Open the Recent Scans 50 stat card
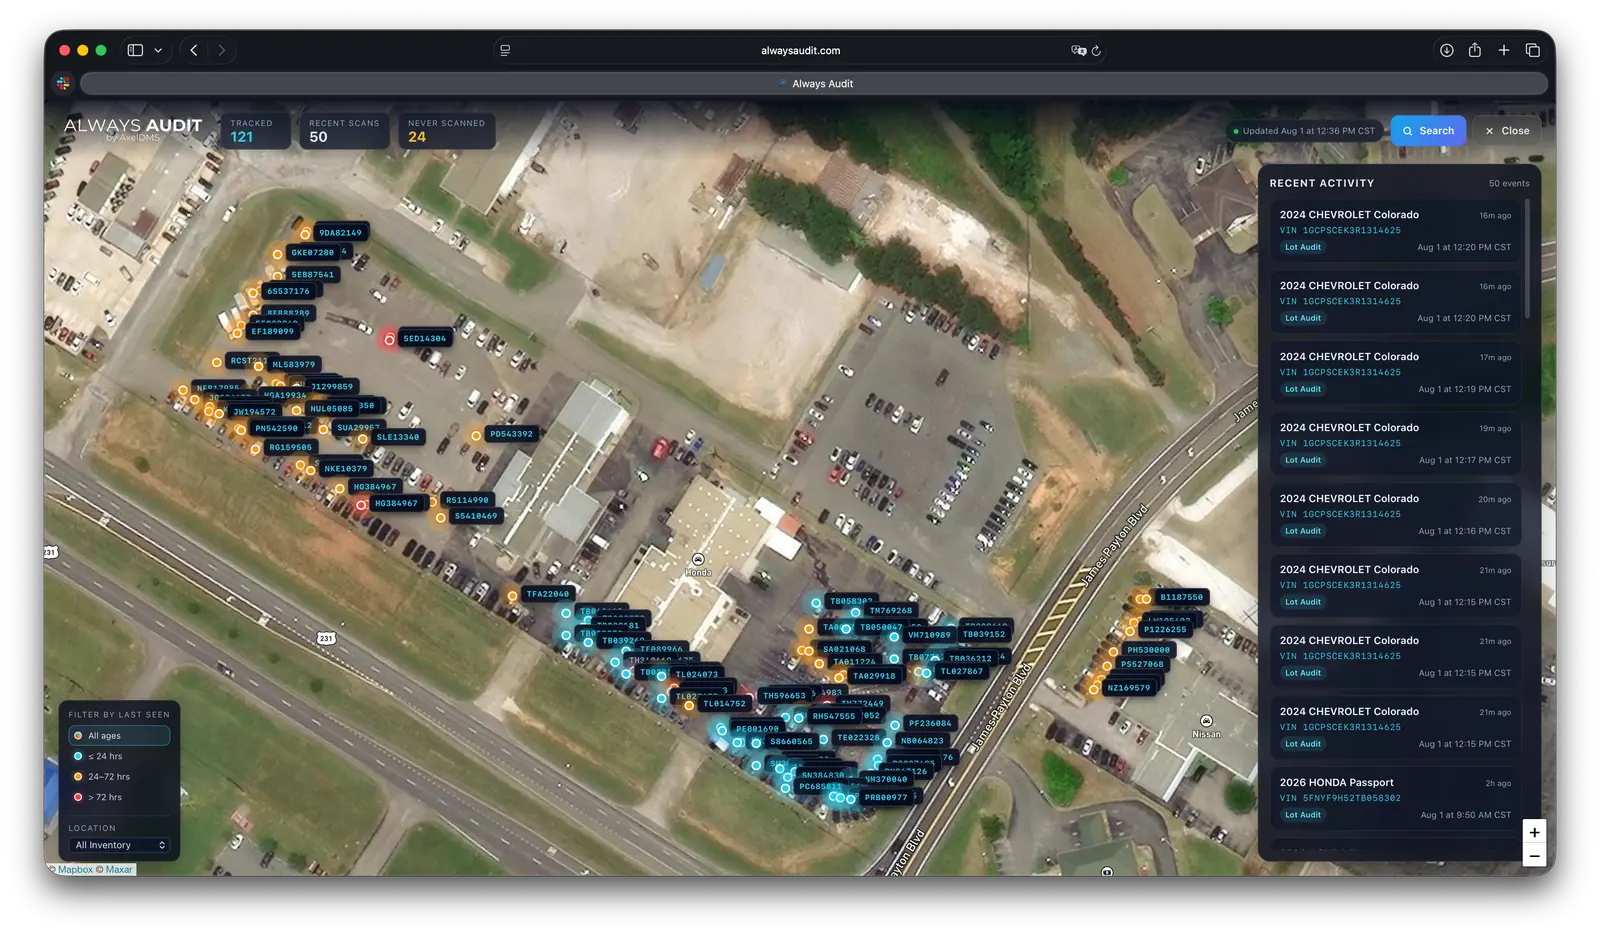Image resolution: width=1600 pixels, height=934 pixels. pyautogui.click(x=344, y=130)
